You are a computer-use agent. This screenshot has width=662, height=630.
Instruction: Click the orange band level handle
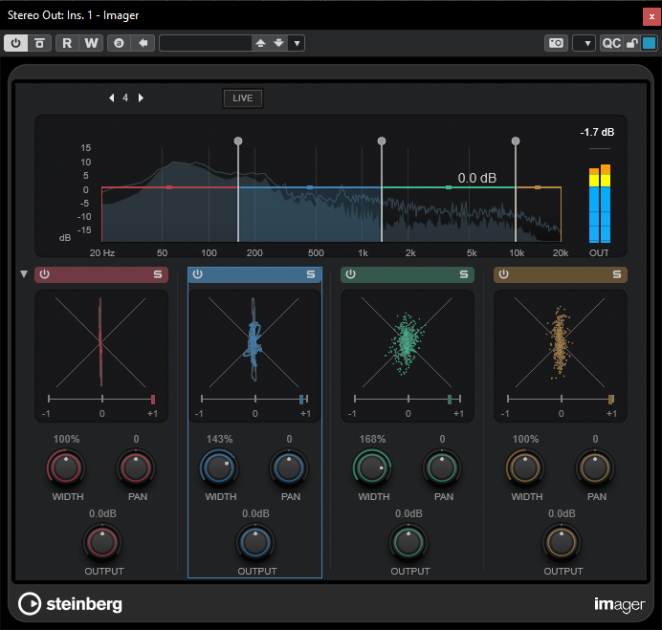point(537,187)
